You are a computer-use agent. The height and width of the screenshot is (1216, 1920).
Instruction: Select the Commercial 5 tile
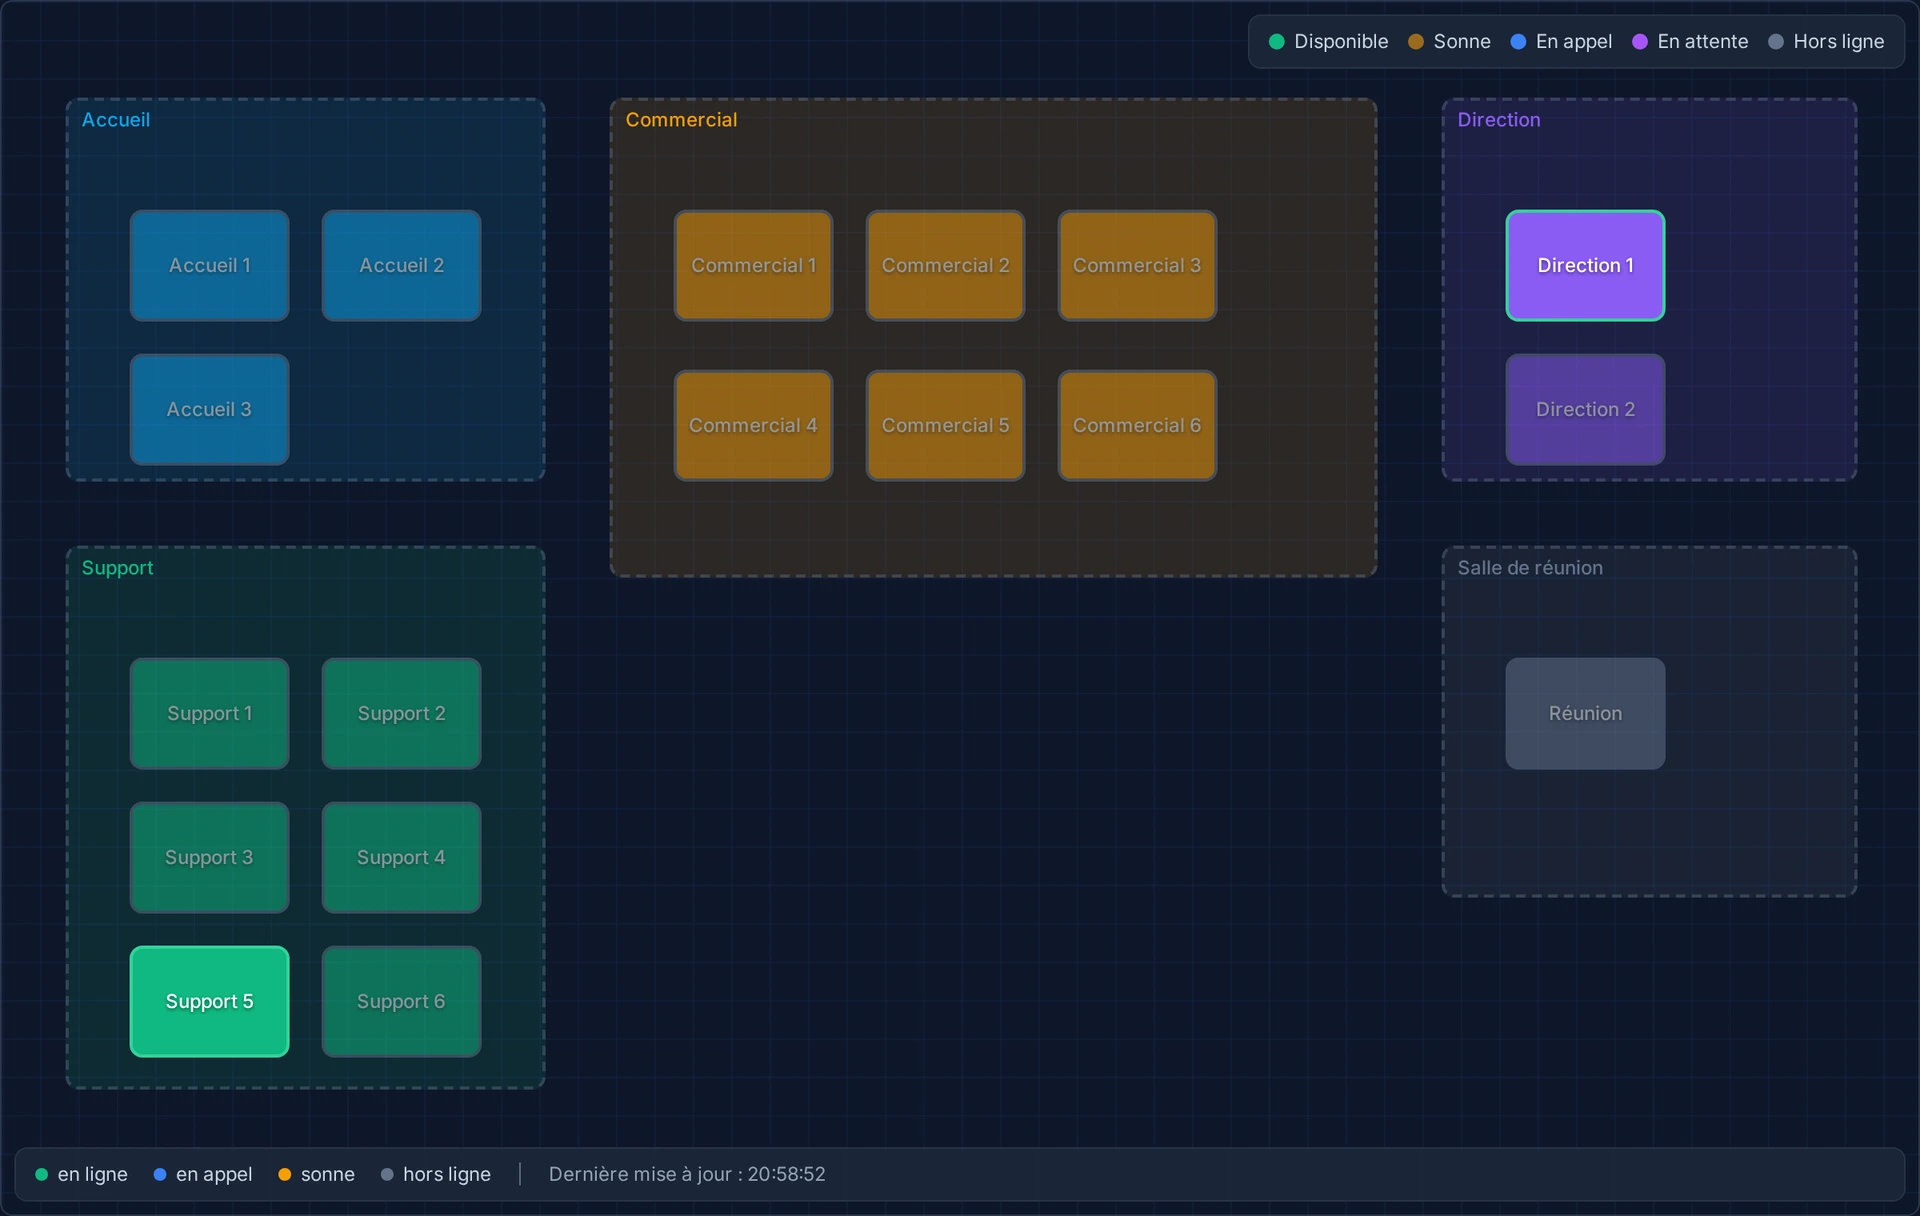[x=945, y=425]
